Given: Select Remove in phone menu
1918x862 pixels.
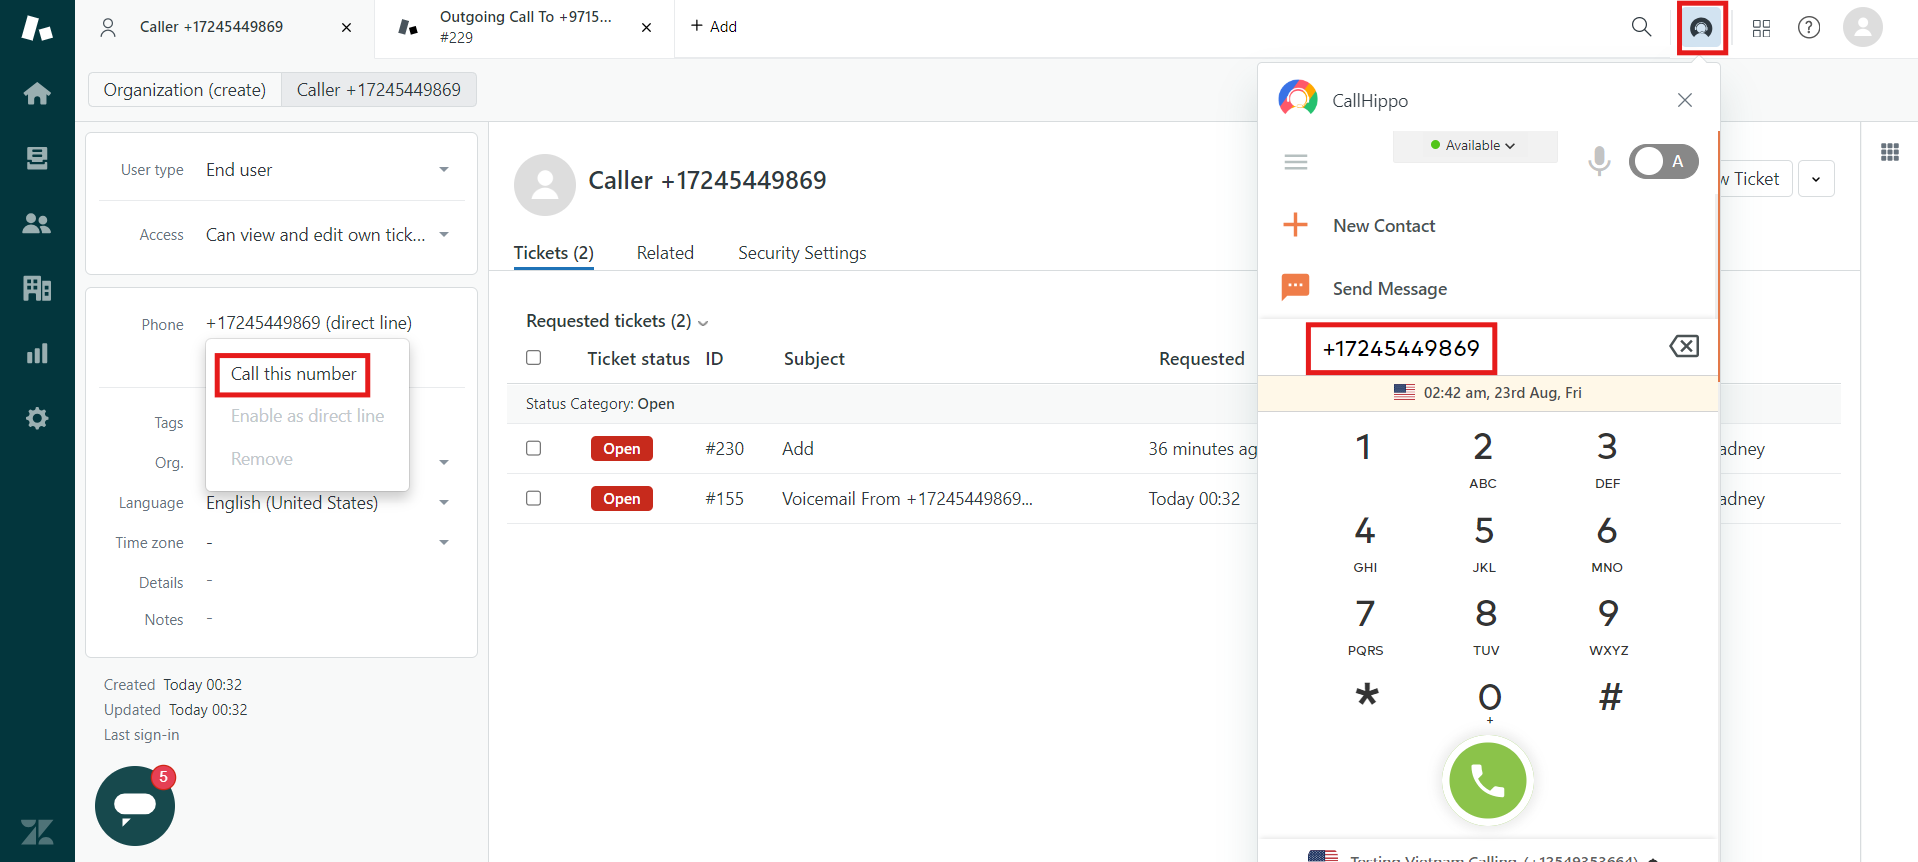Looking at the screenshot, I should point(262,459).
